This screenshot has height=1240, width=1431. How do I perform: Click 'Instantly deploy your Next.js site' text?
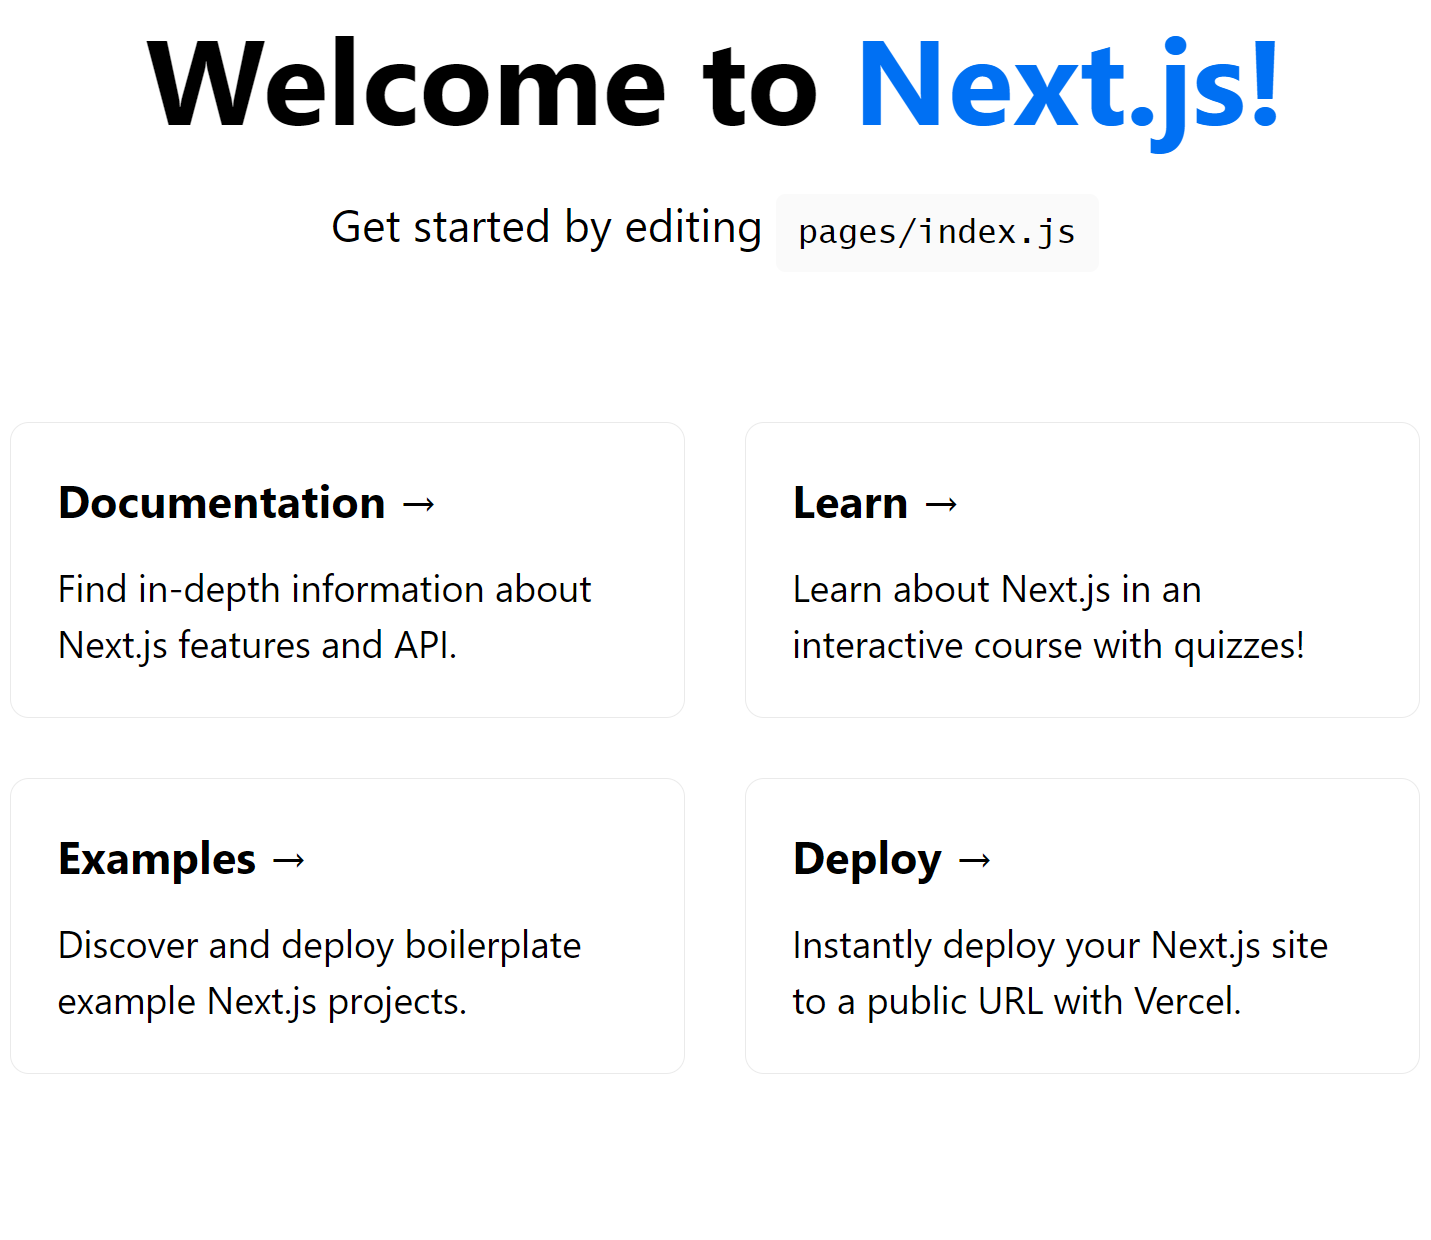click(x=1060, y=946)
